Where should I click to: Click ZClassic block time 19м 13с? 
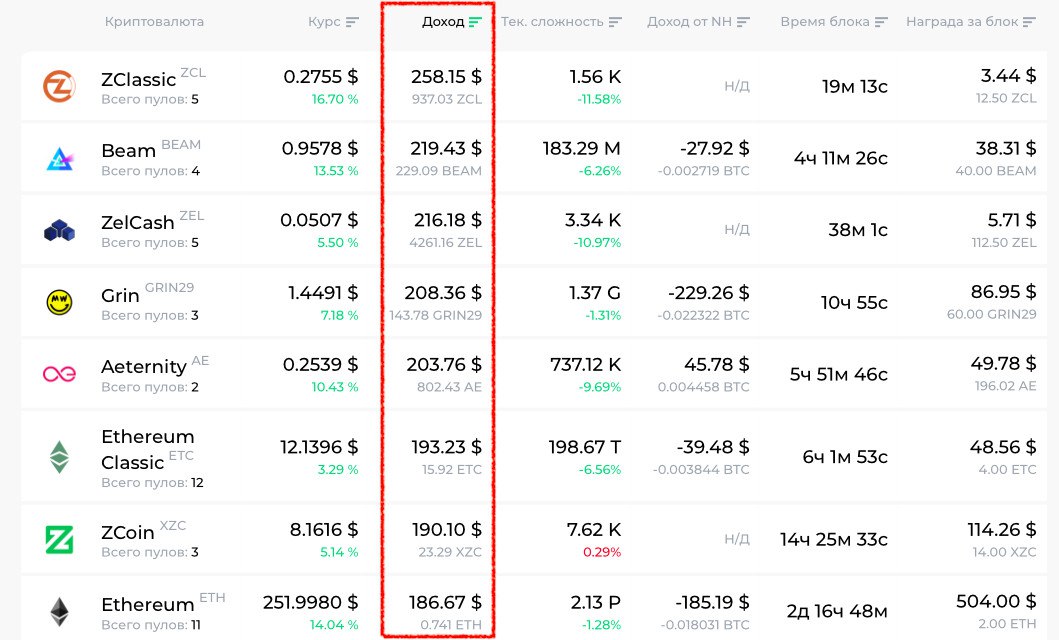tap(854, 86)
